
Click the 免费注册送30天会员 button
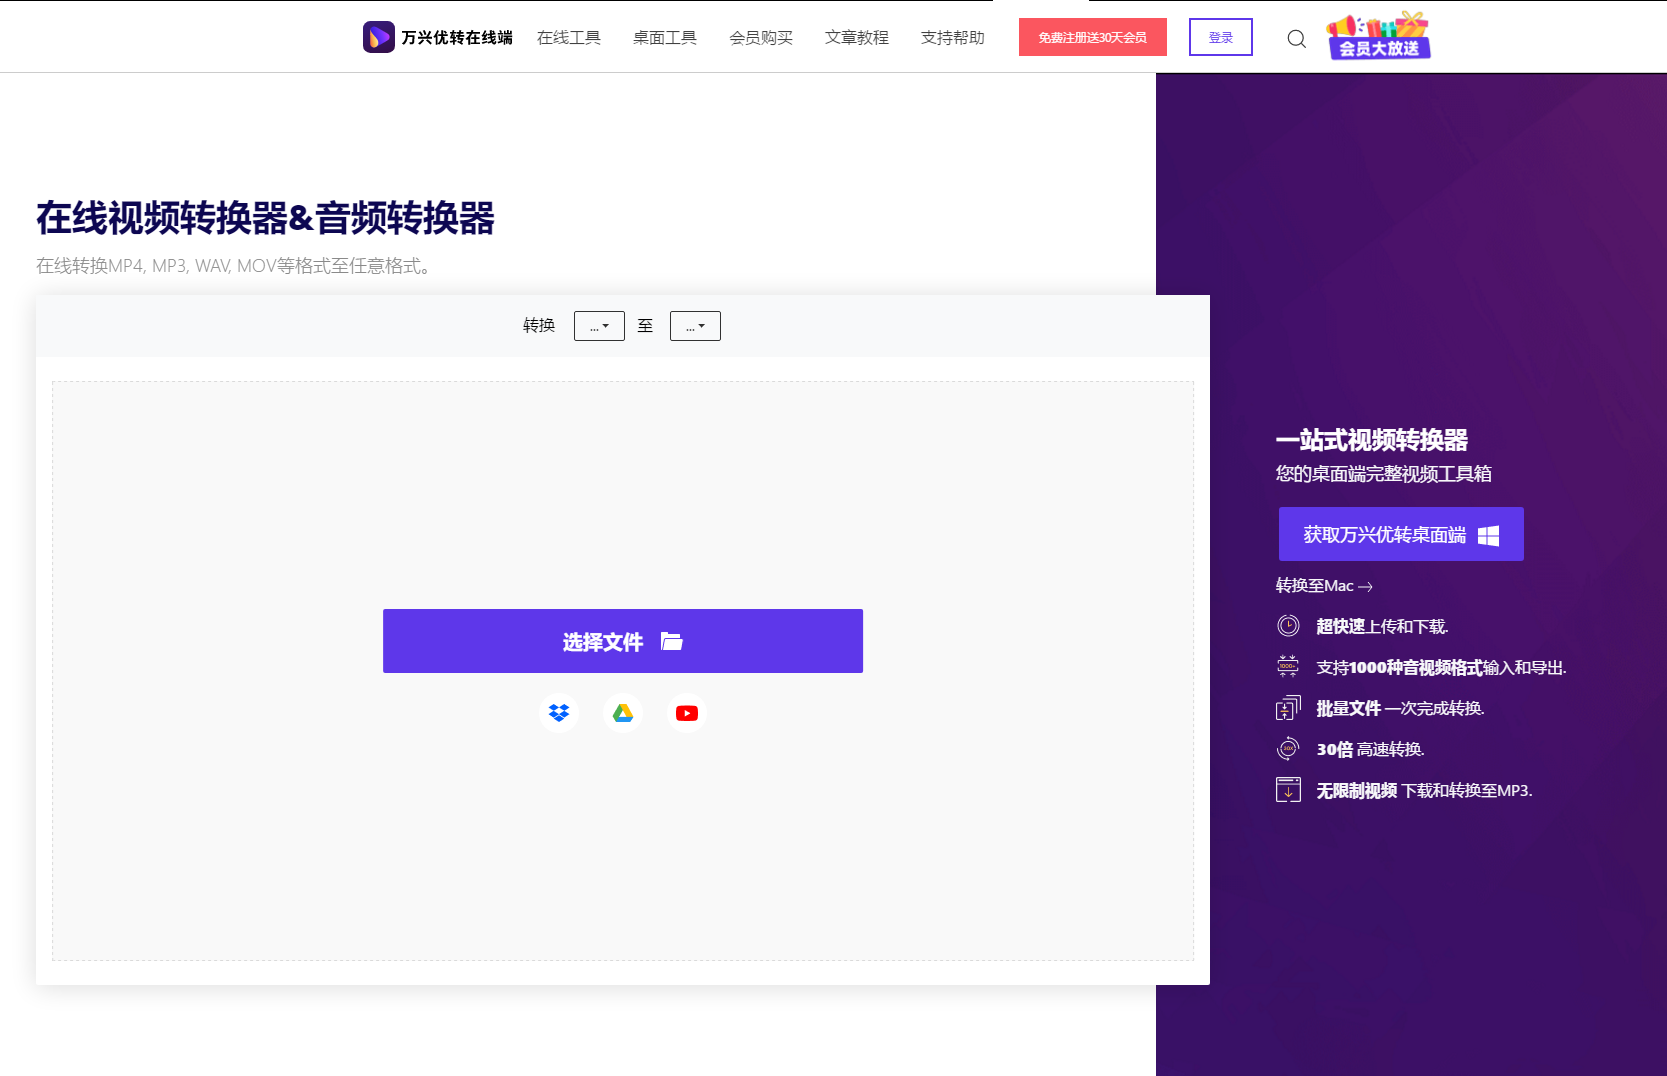pos(1092,37)
